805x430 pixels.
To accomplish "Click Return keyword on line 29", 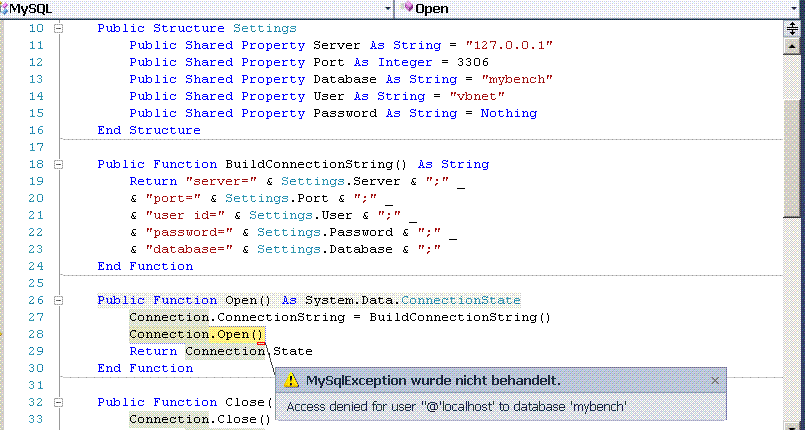I will point(153,351).
